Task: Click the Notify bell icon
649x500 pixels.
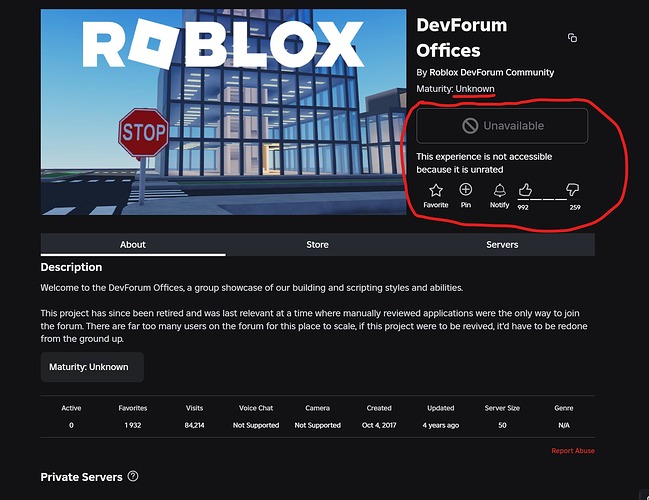Action: (x=500, y=190)
